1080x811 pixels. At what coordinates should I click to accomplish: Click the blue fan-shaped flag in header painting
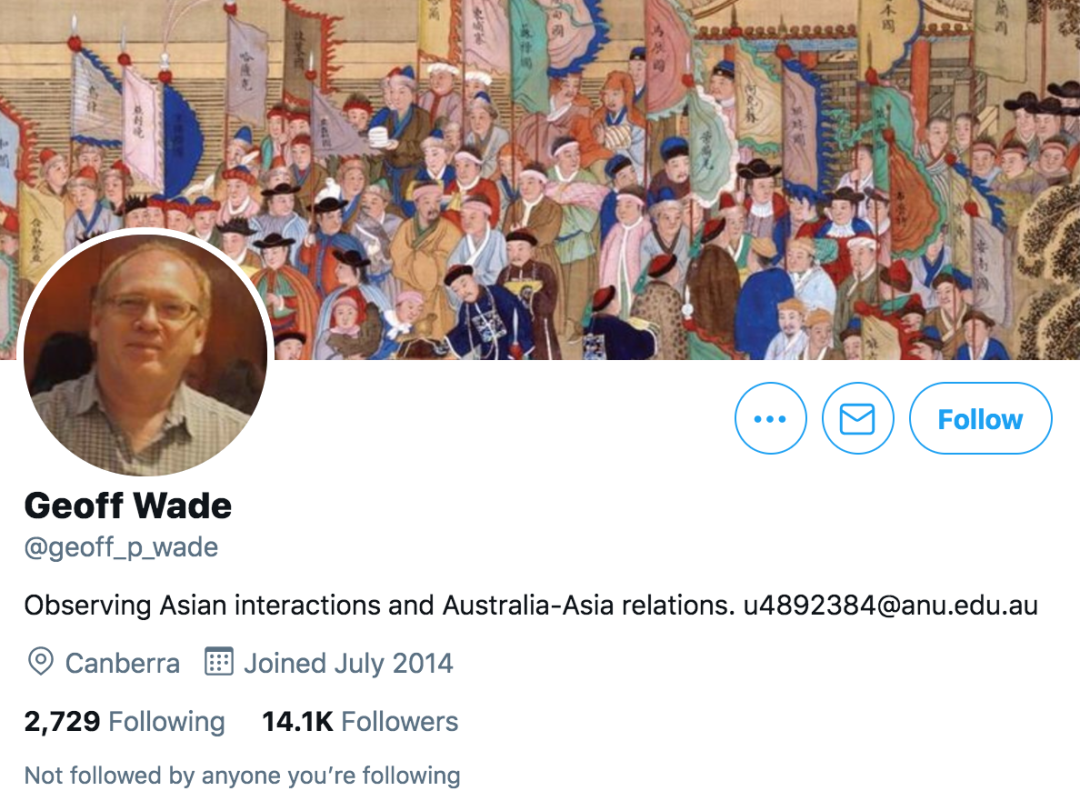point(182,141)
